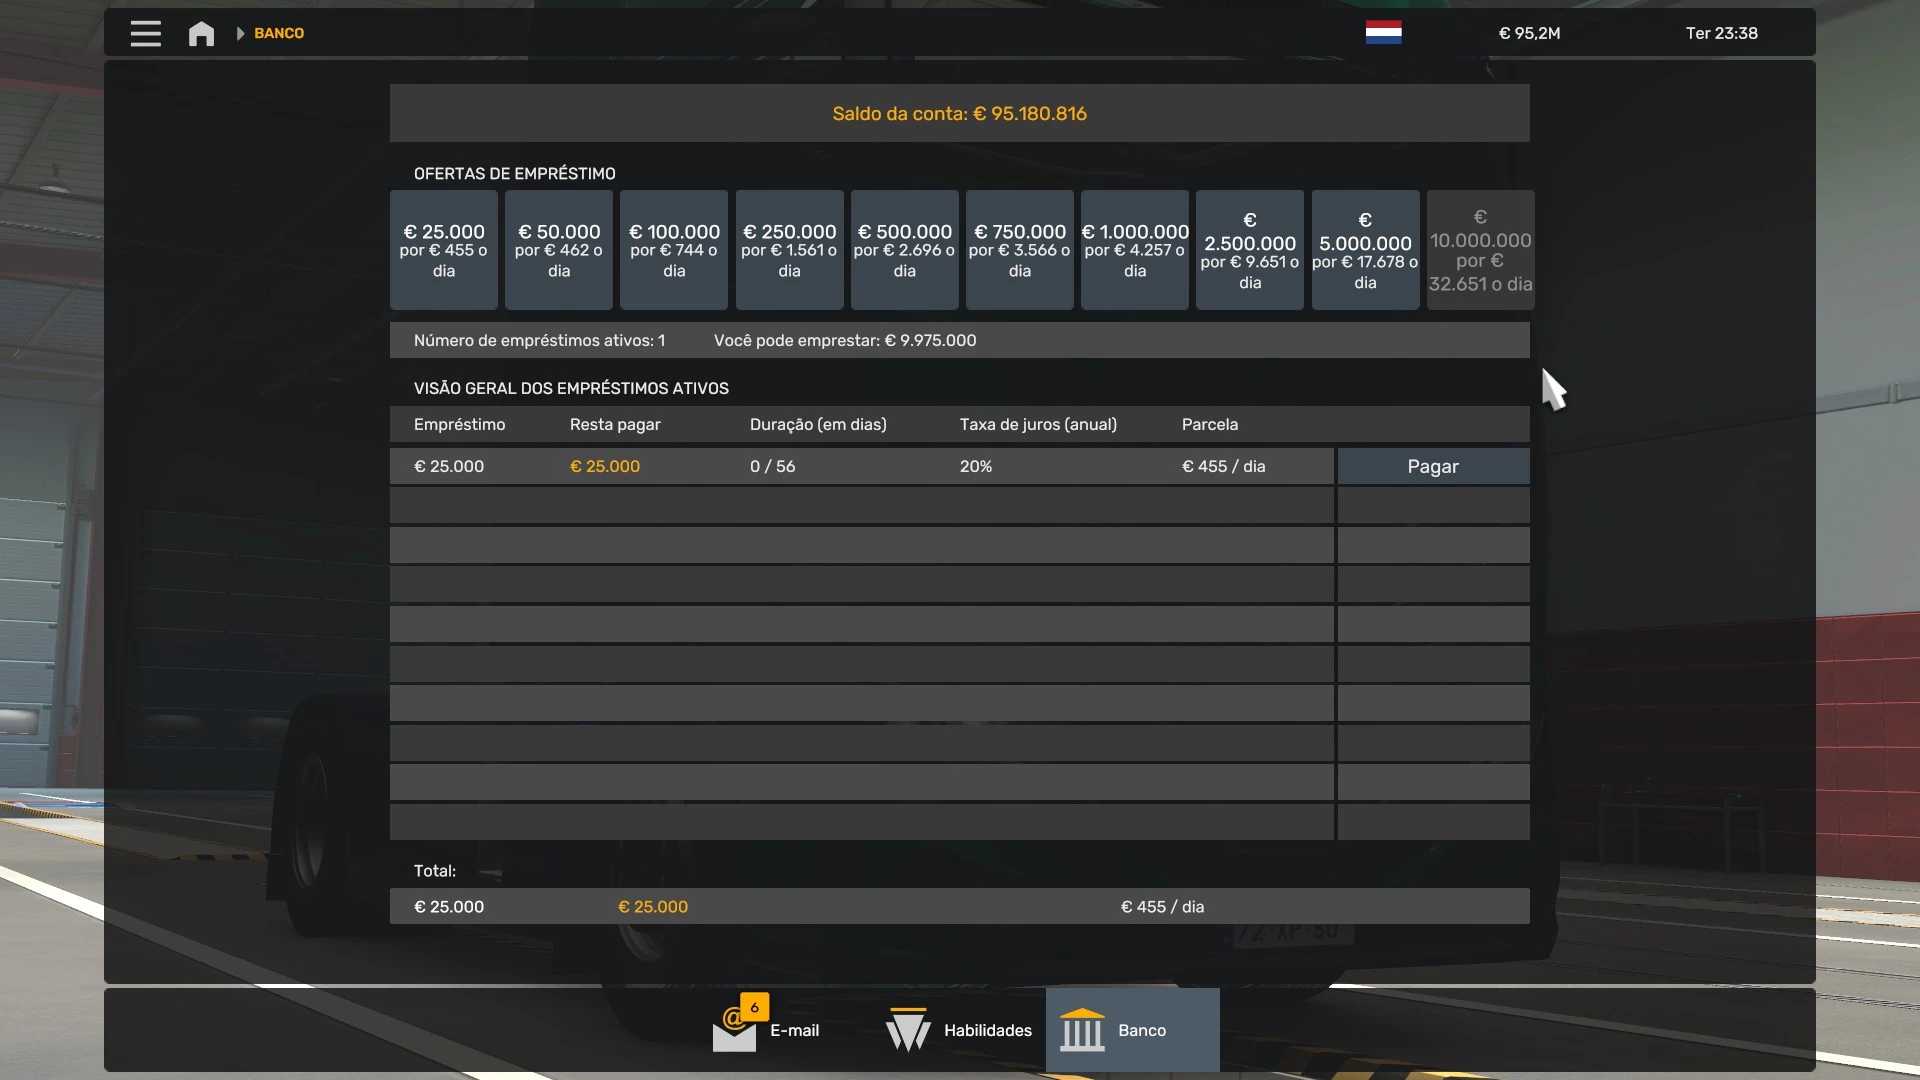Select the € 1.000.000 loan offer
The width and height of the screenshot is (1920, 1080).
pos(1134,250)
